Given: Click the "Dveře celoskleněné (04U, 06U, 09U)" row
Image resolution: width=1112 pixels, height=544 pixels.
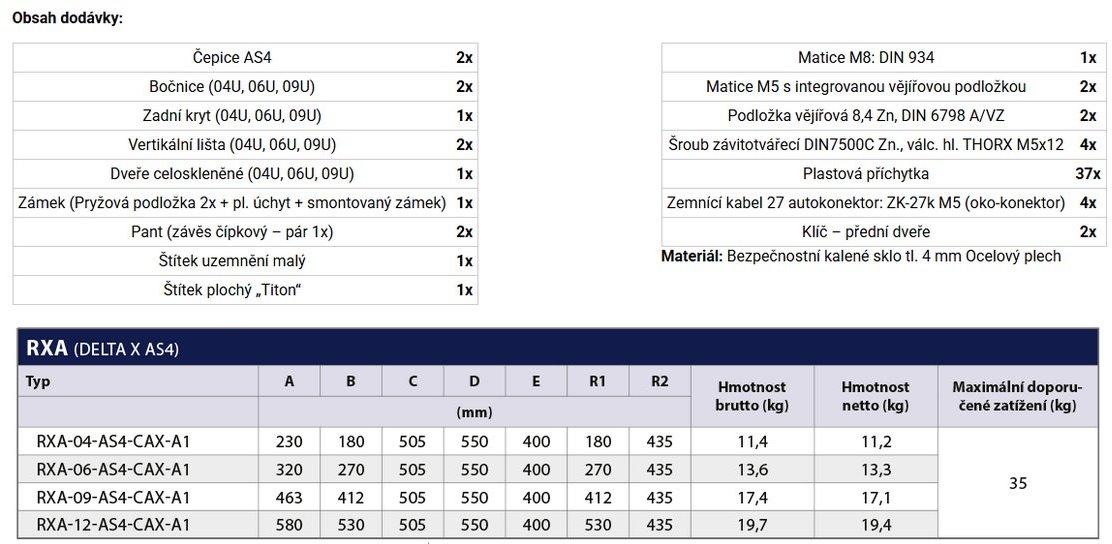Looking at the screenshot, I should point(231,174).
